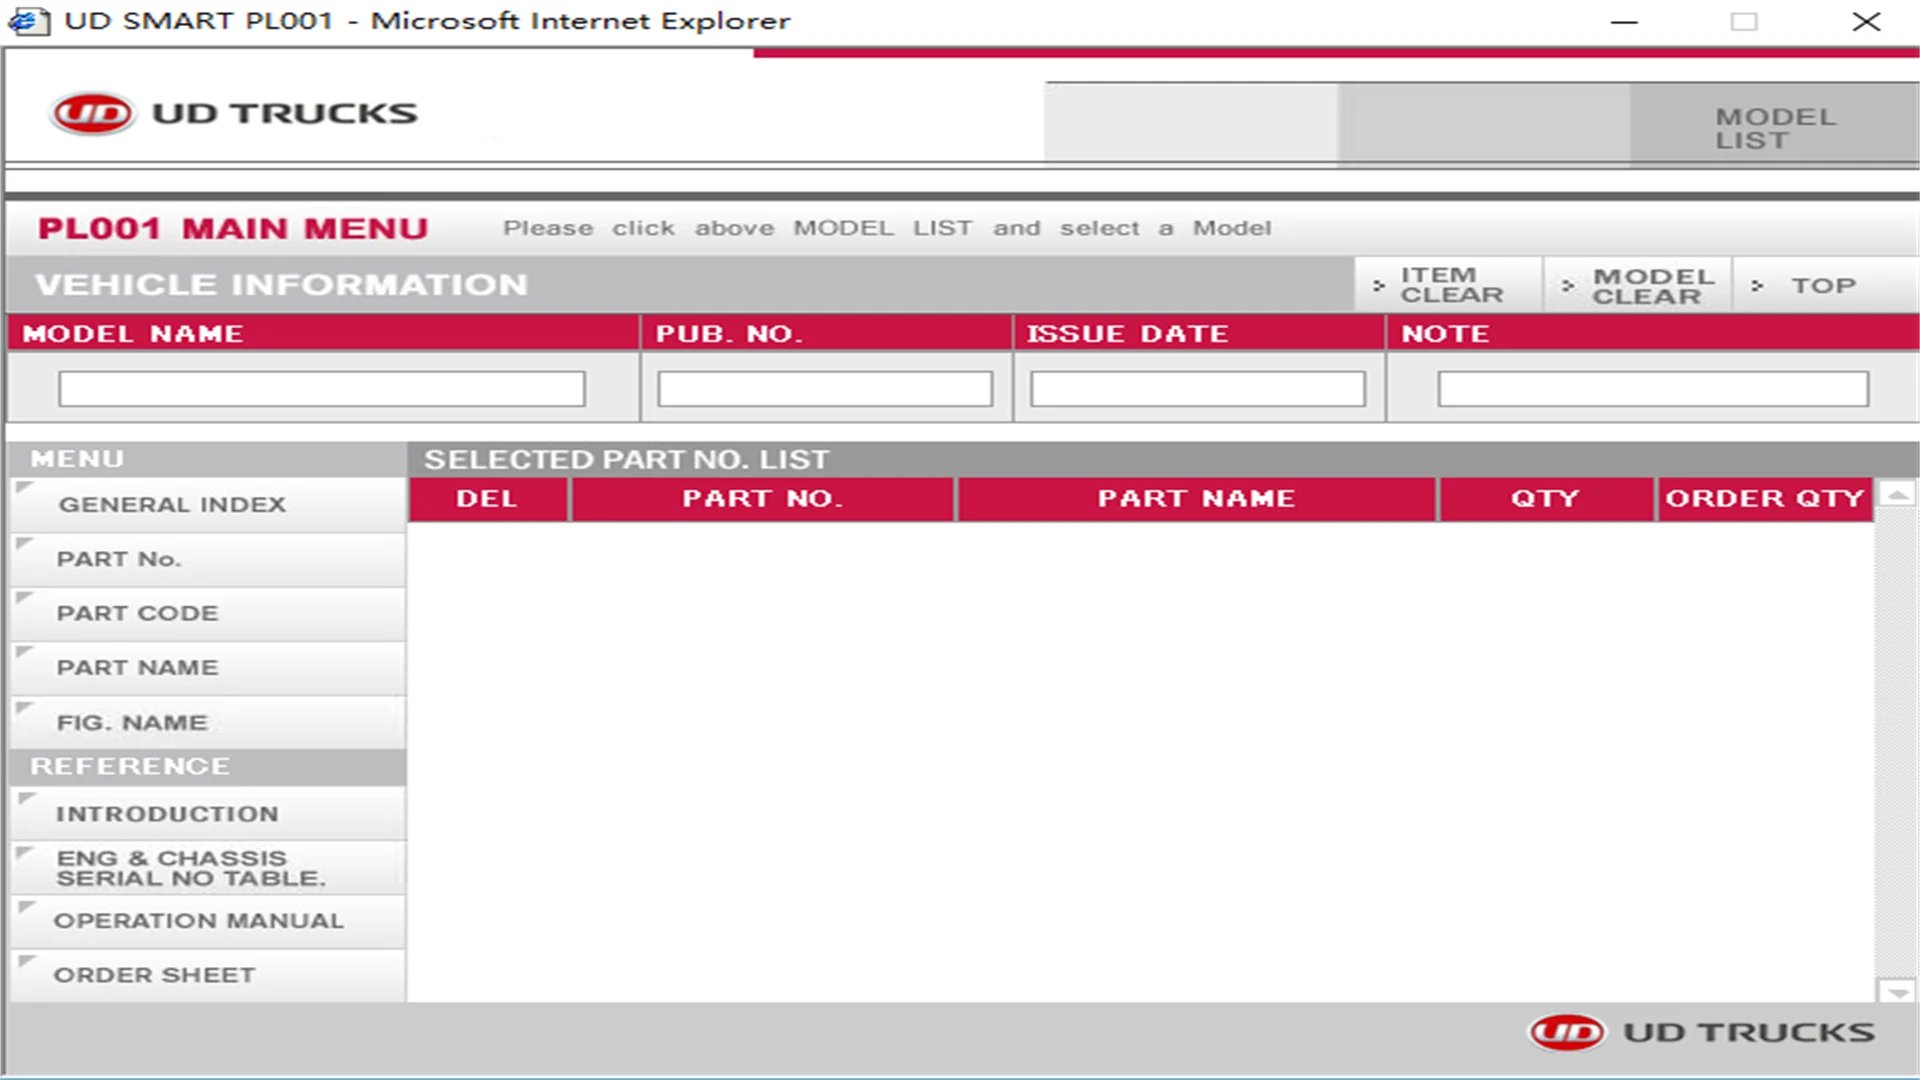Image resolution: width=1920 pixels, height=1080 pixels.
Task: Click the corner marker icon of ORDER SHEET
Action: [x=26, y=961]
